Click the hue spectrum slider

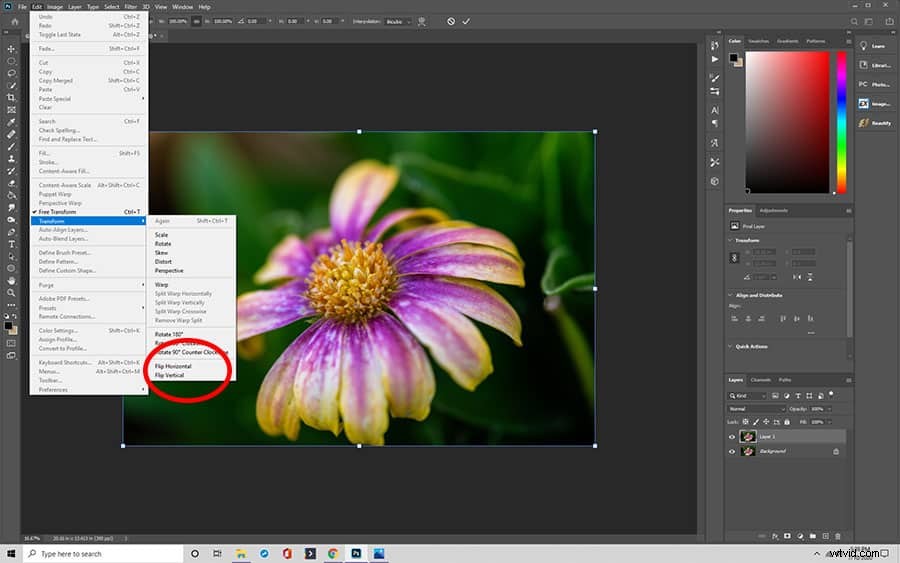[841, 122]
